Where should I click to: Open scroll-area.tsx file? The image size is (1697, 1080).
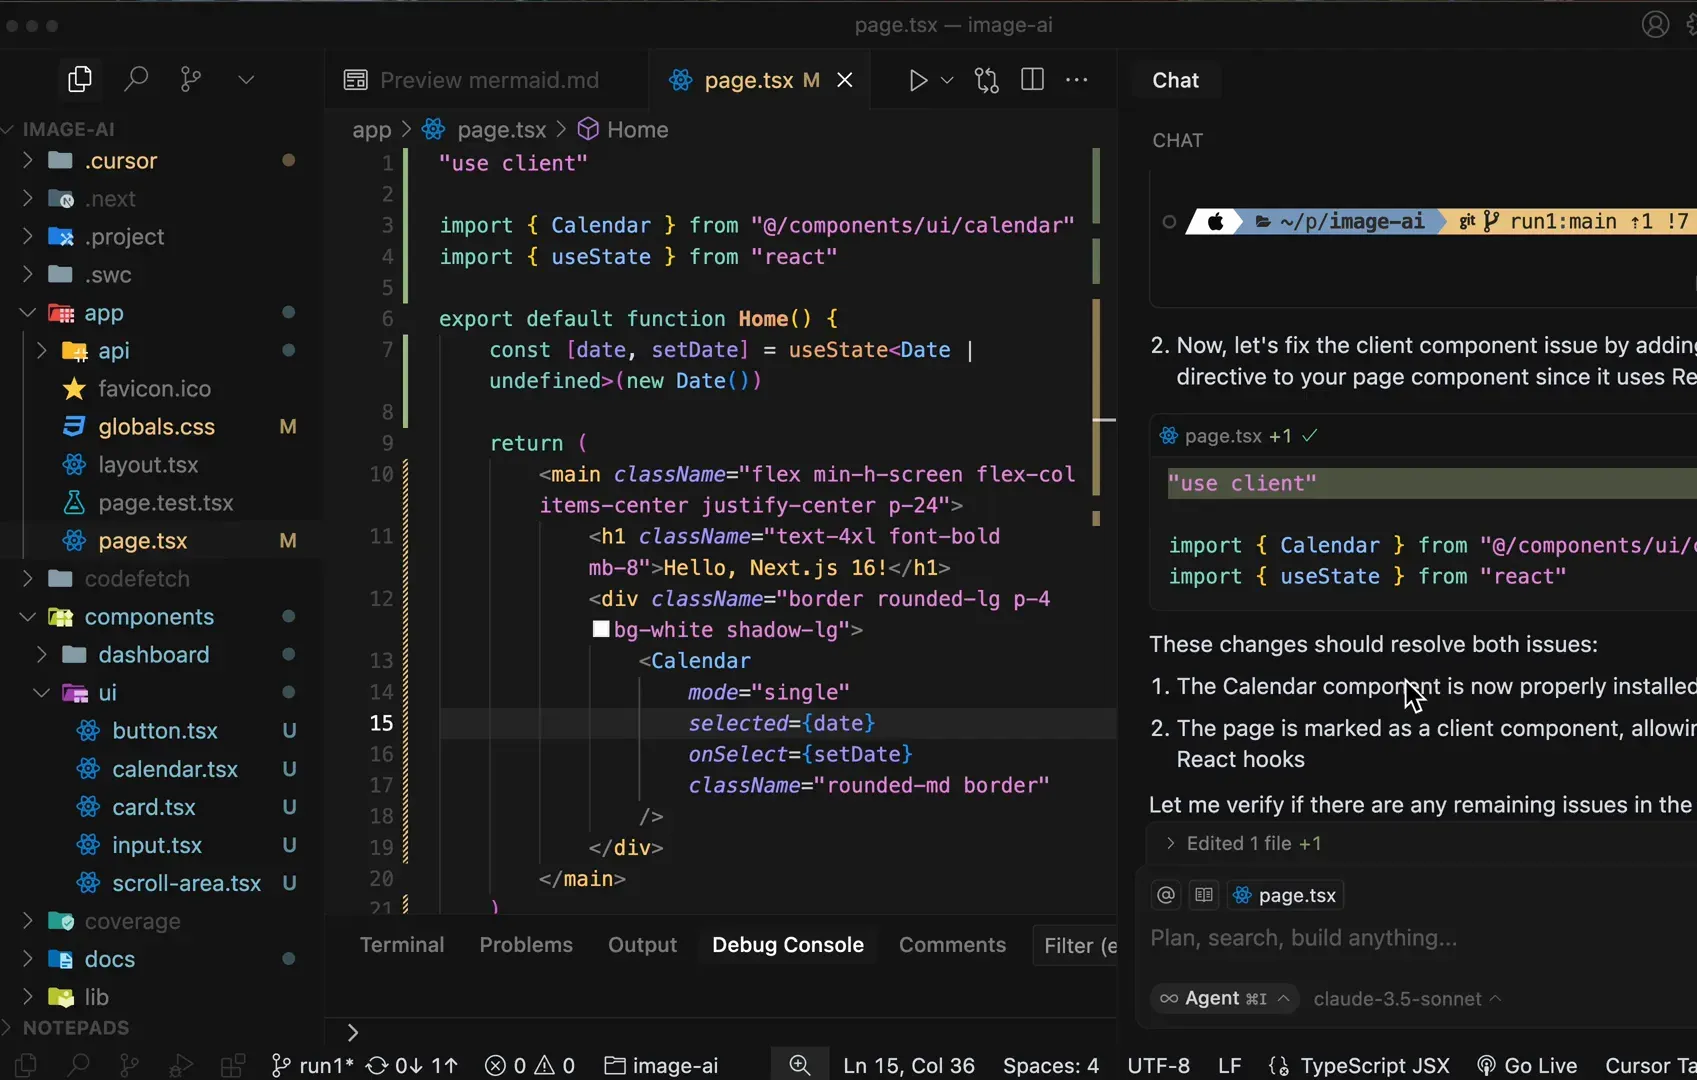click(186, 883)
